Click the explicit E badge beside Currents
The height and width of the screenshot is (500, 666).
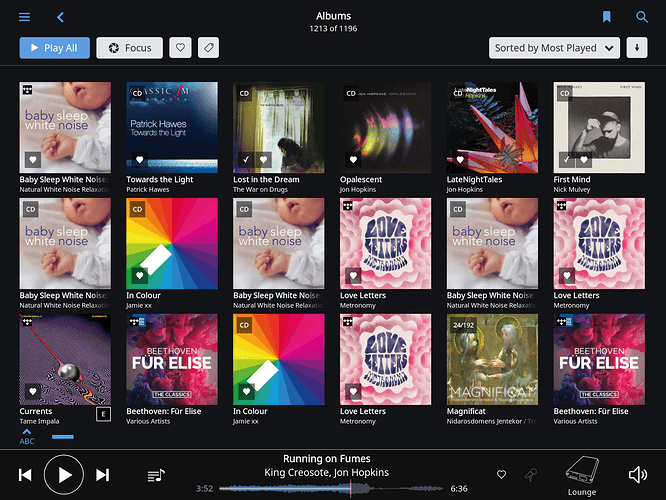pyautogui.click(x=103, y=414)
